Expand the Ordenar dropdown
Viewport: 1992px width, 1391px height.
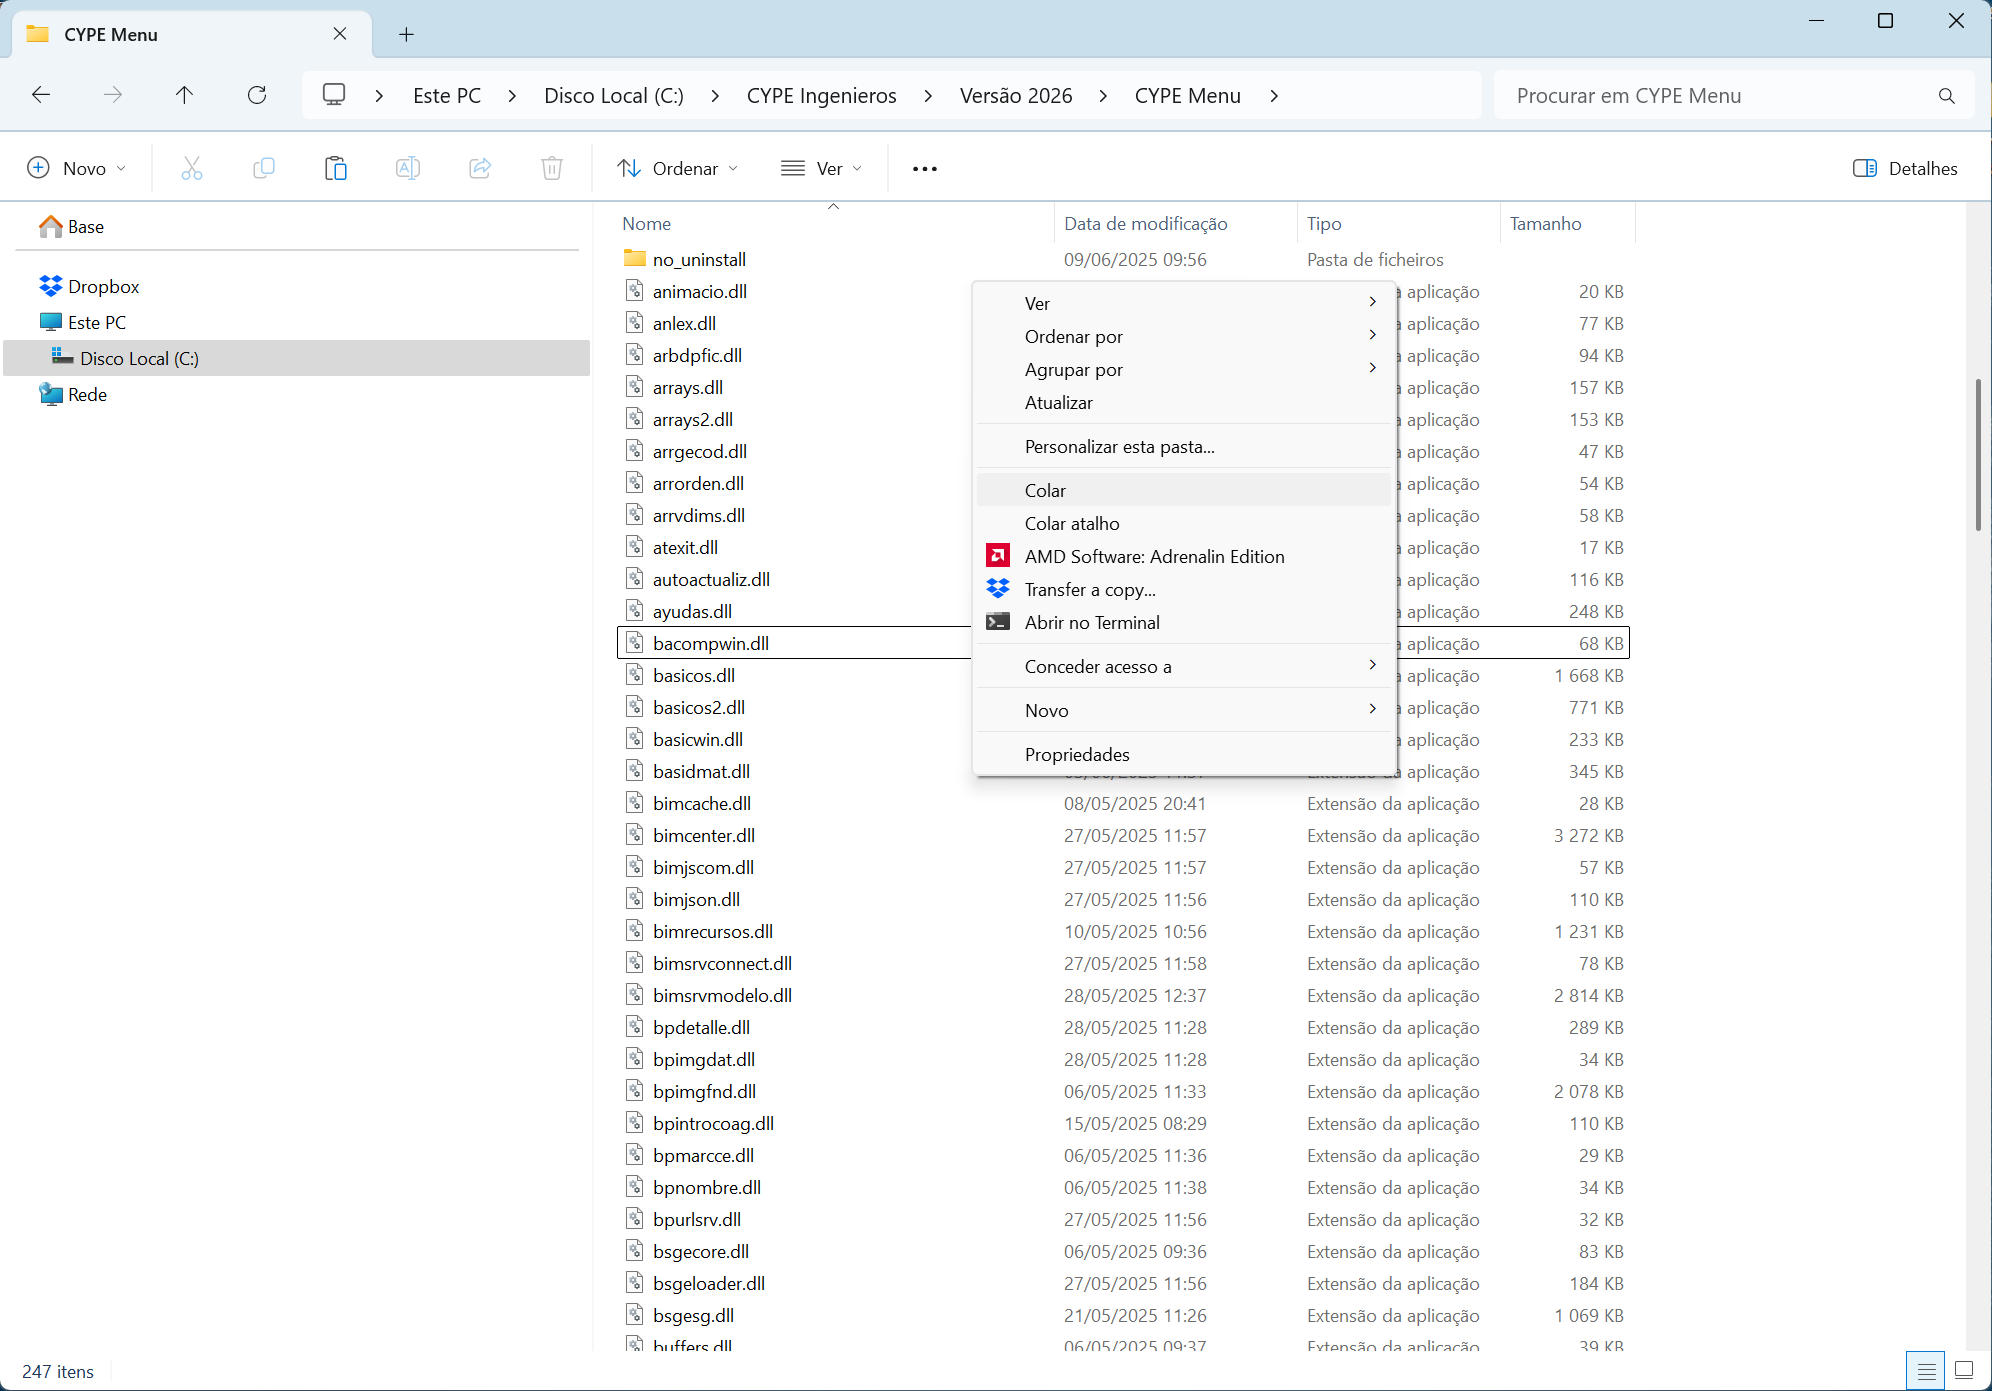coord(678,168)
